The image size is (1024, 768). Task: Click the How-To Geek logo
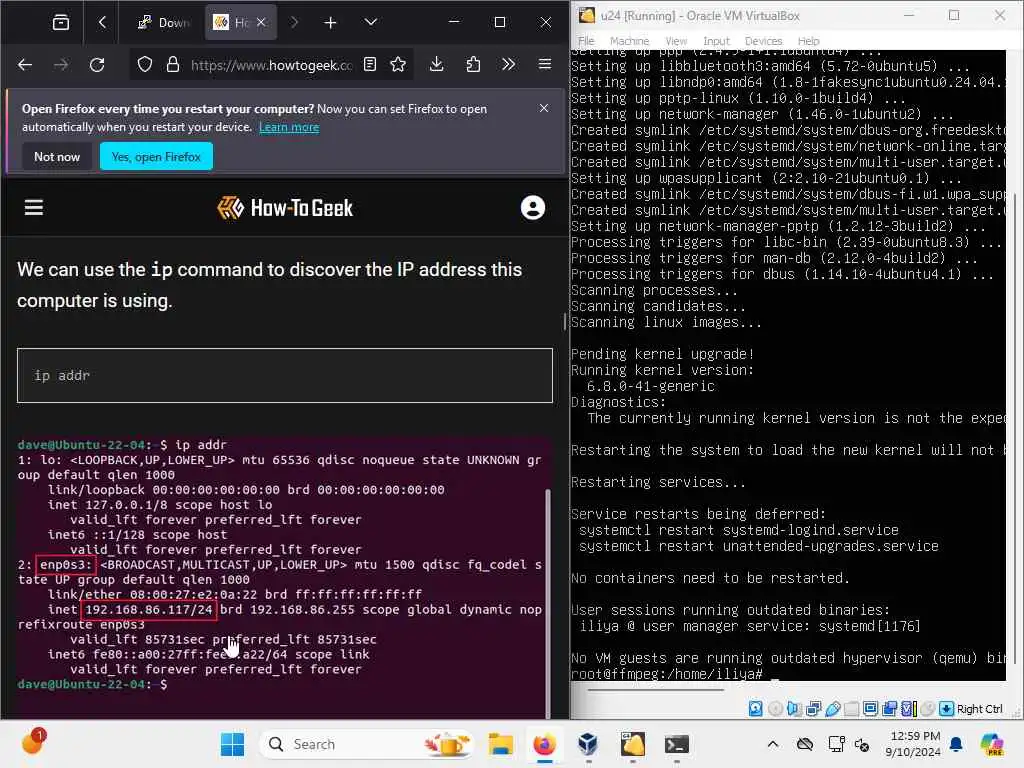(x=285, y=208)
